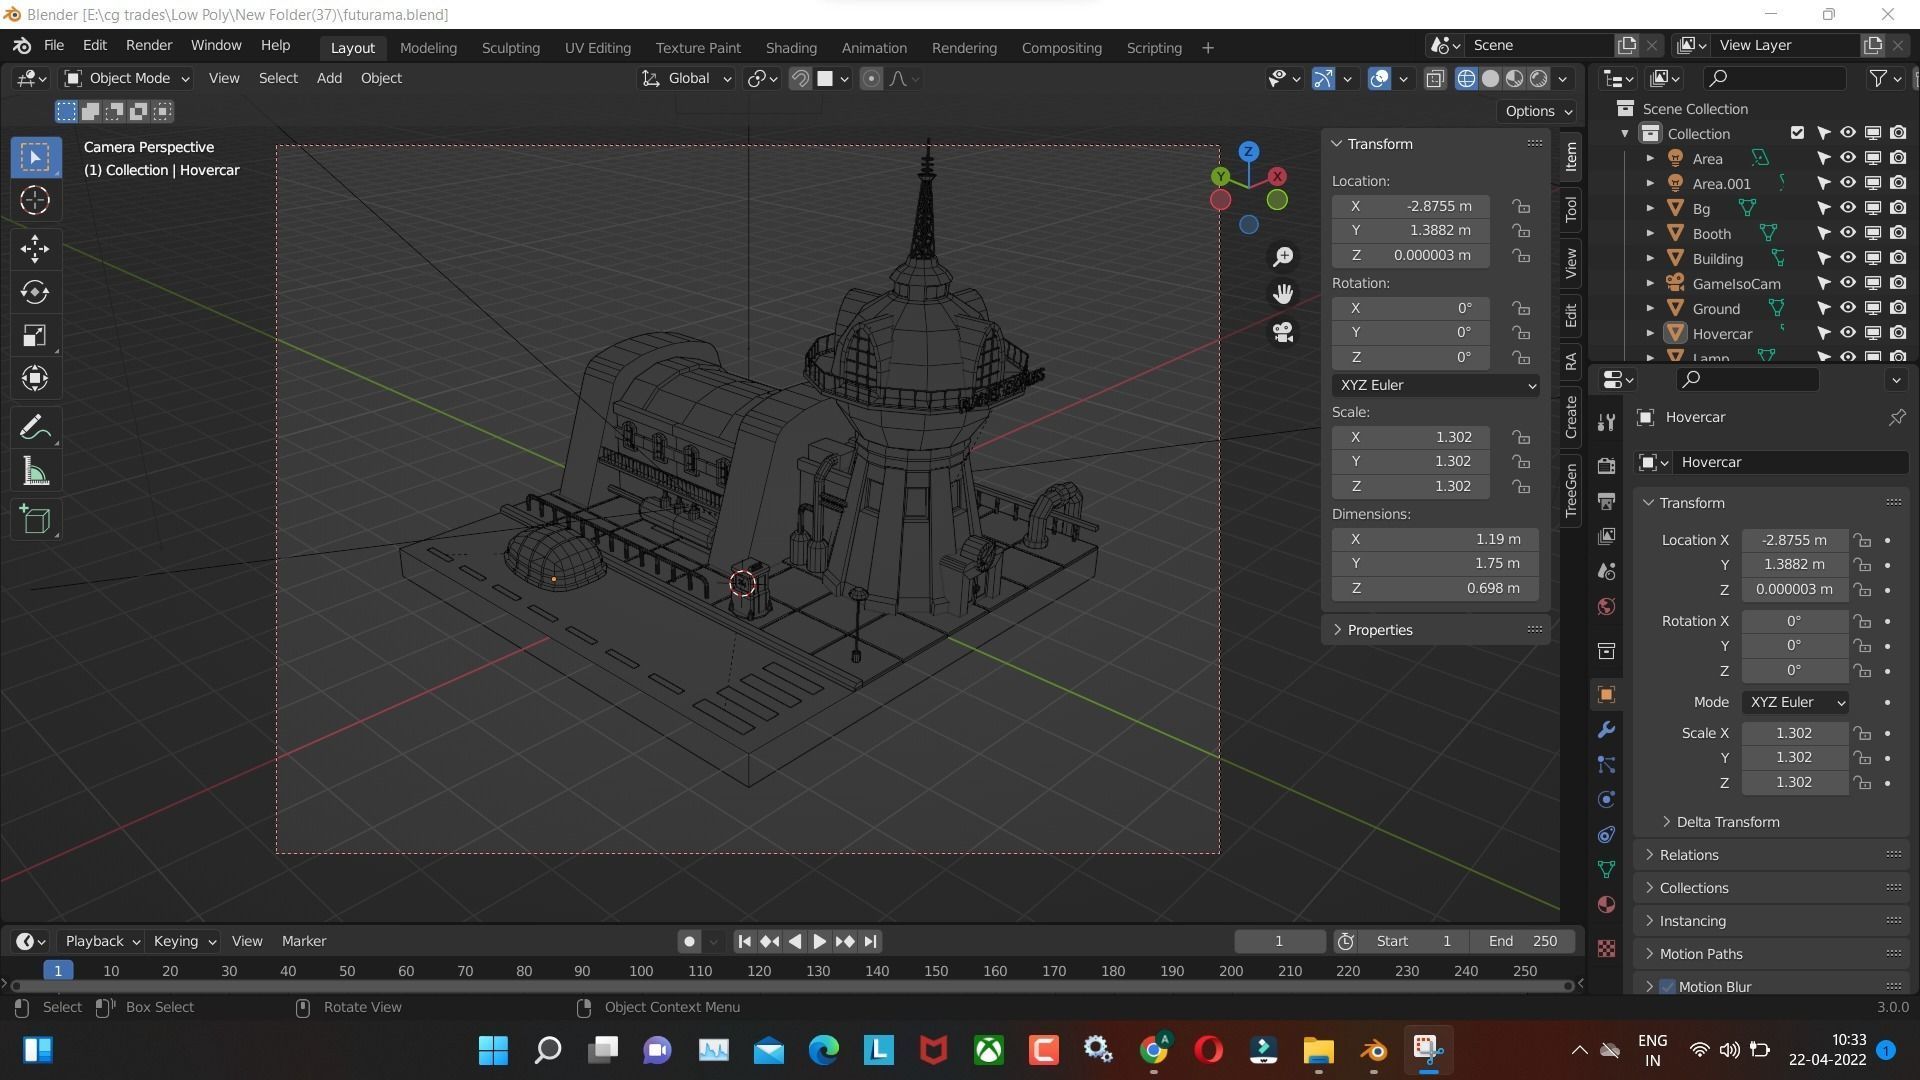This screenshot has width=1920, height=1080.
Task: Switch to rendered viewport shading
Action: coord(1539,78)
